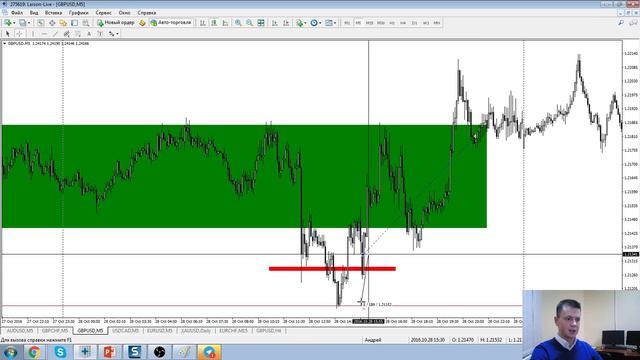Select the horizontal line tool
This screenshot has height=360, width=640.
(x=44, y=34)
